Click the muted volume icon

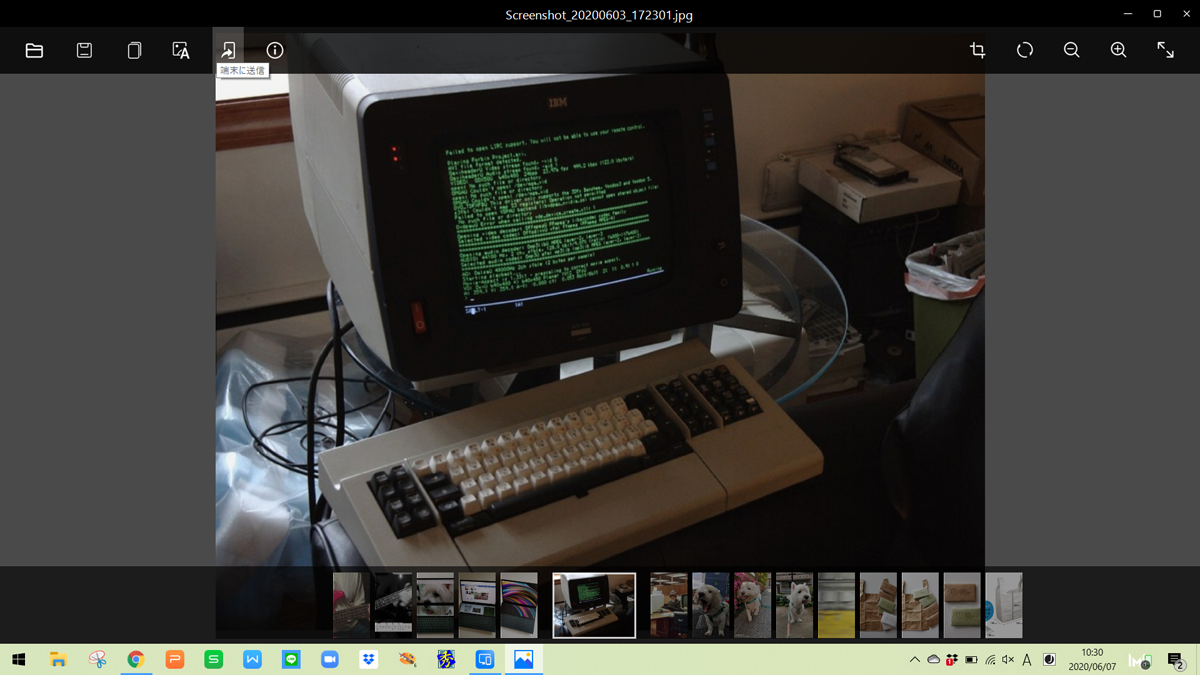pos(1008,660)
